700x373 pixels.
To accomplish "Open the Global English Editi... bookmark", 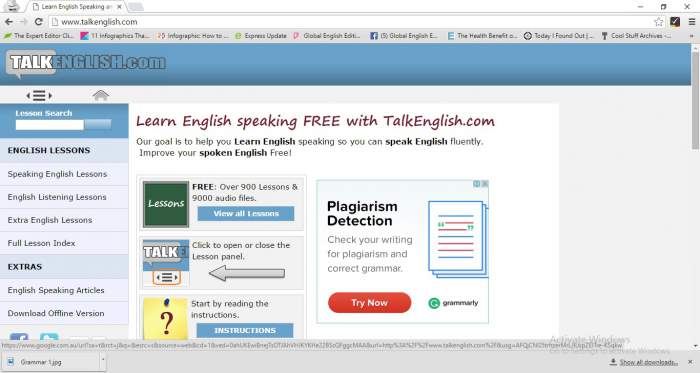I will [x=326, y=36].
